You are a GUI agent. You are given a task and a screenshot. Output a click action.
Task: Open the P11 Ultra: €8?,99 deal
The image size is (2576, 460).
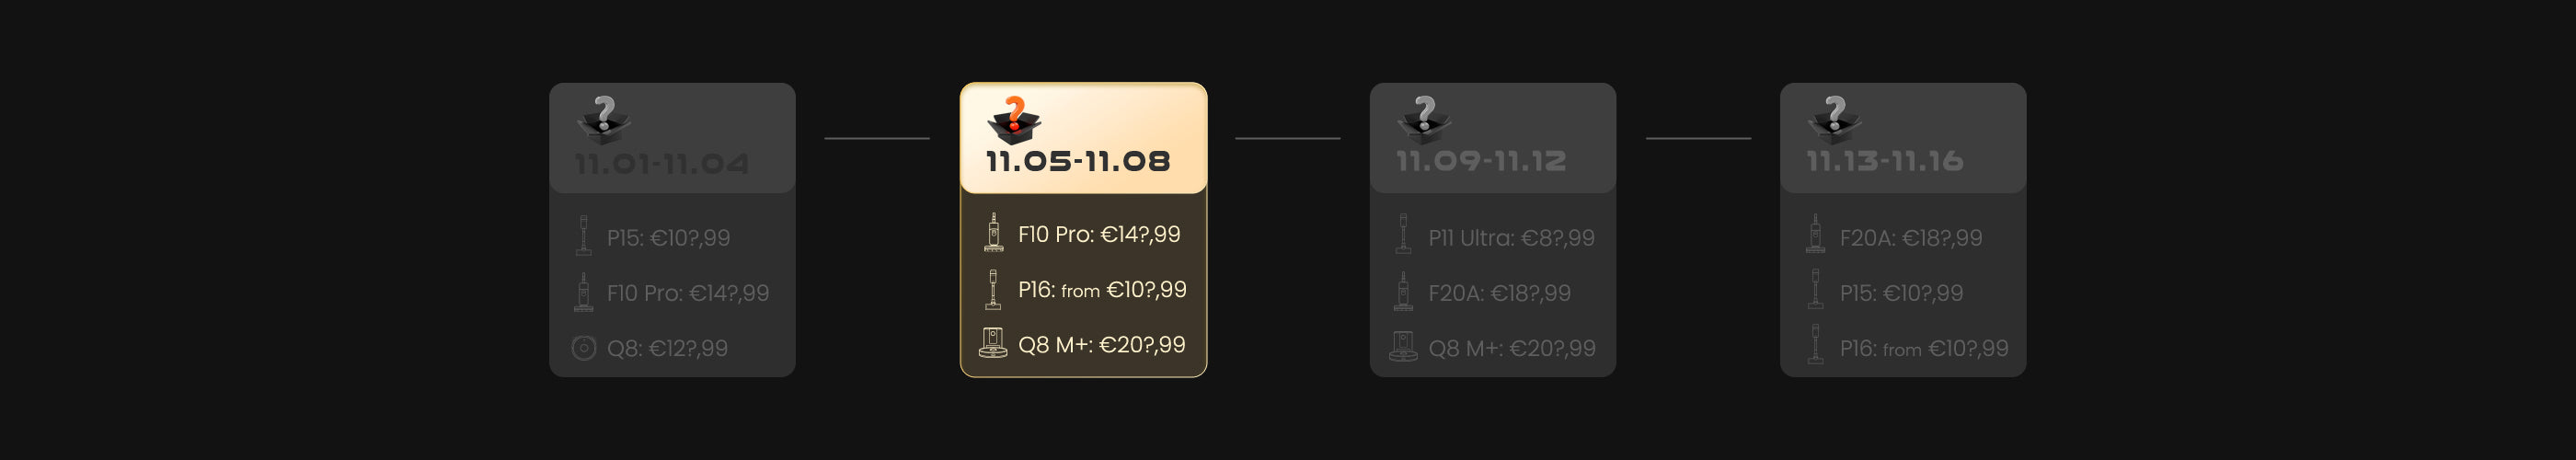(x=1511, y=238)
